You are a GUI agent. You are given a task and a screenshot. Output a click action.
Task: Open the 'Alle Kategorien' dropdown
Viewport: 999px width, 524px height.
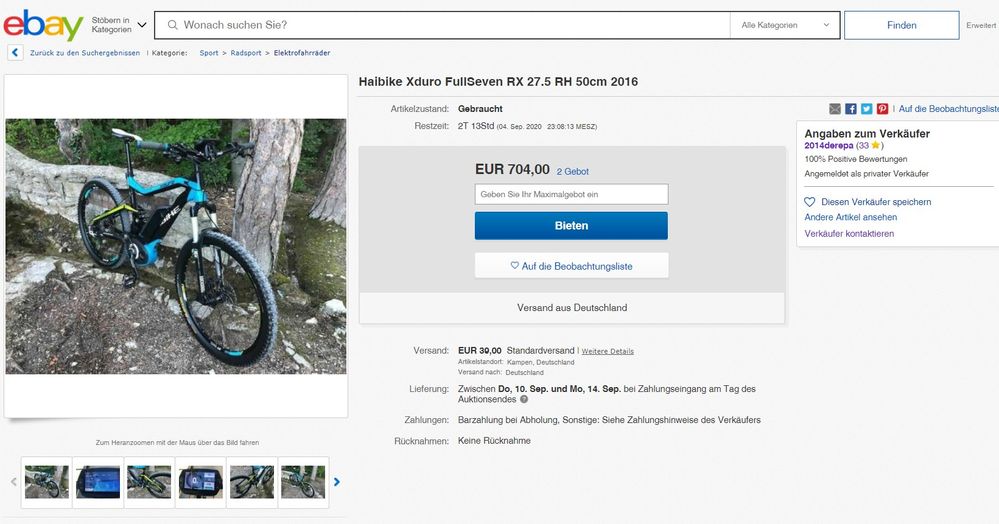784,25
